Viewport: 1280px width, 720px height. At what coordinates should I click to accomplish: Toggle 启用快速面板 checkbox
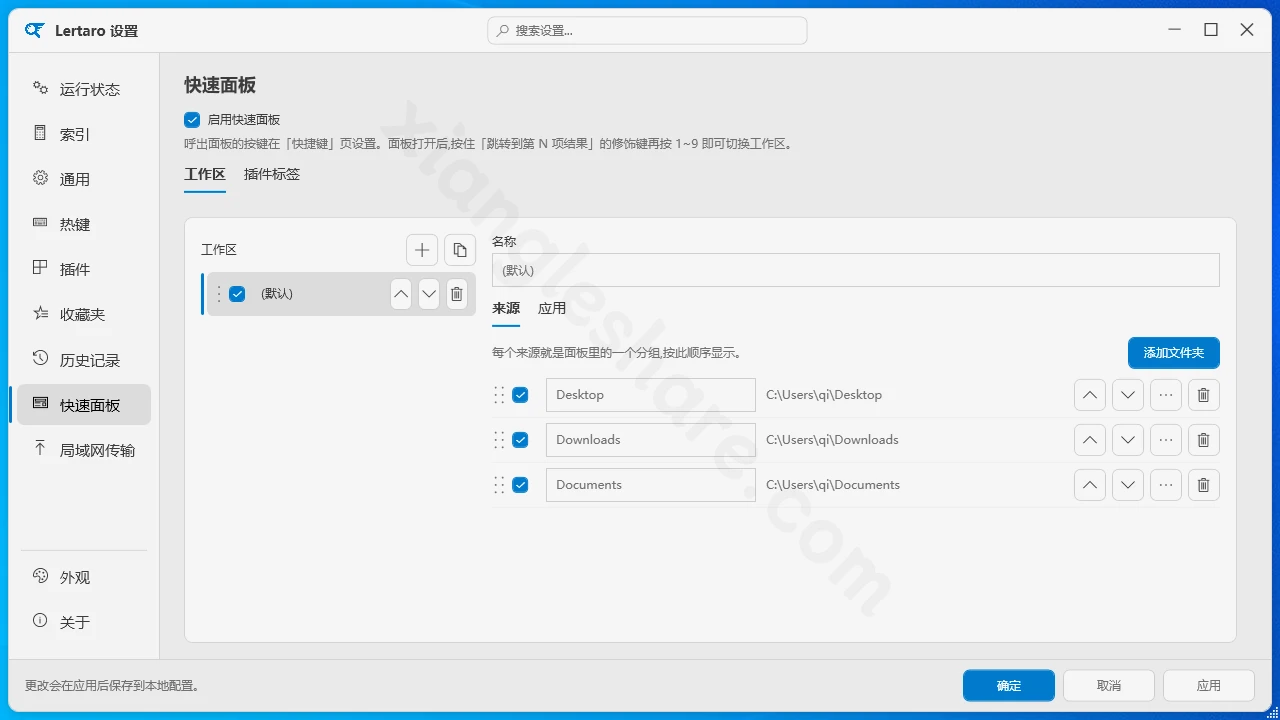(x=192, y=119)
